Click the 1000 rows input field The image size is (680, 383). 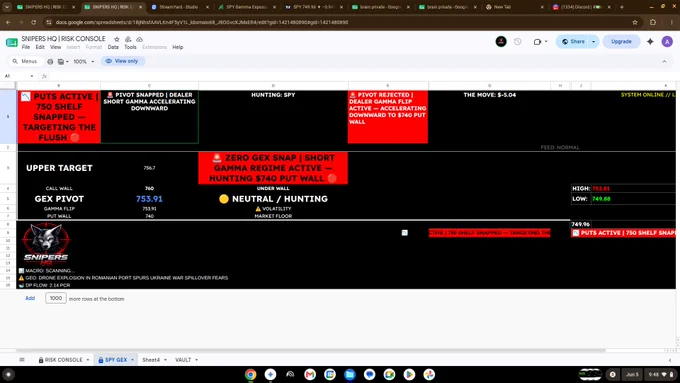(x=56, y=298)
